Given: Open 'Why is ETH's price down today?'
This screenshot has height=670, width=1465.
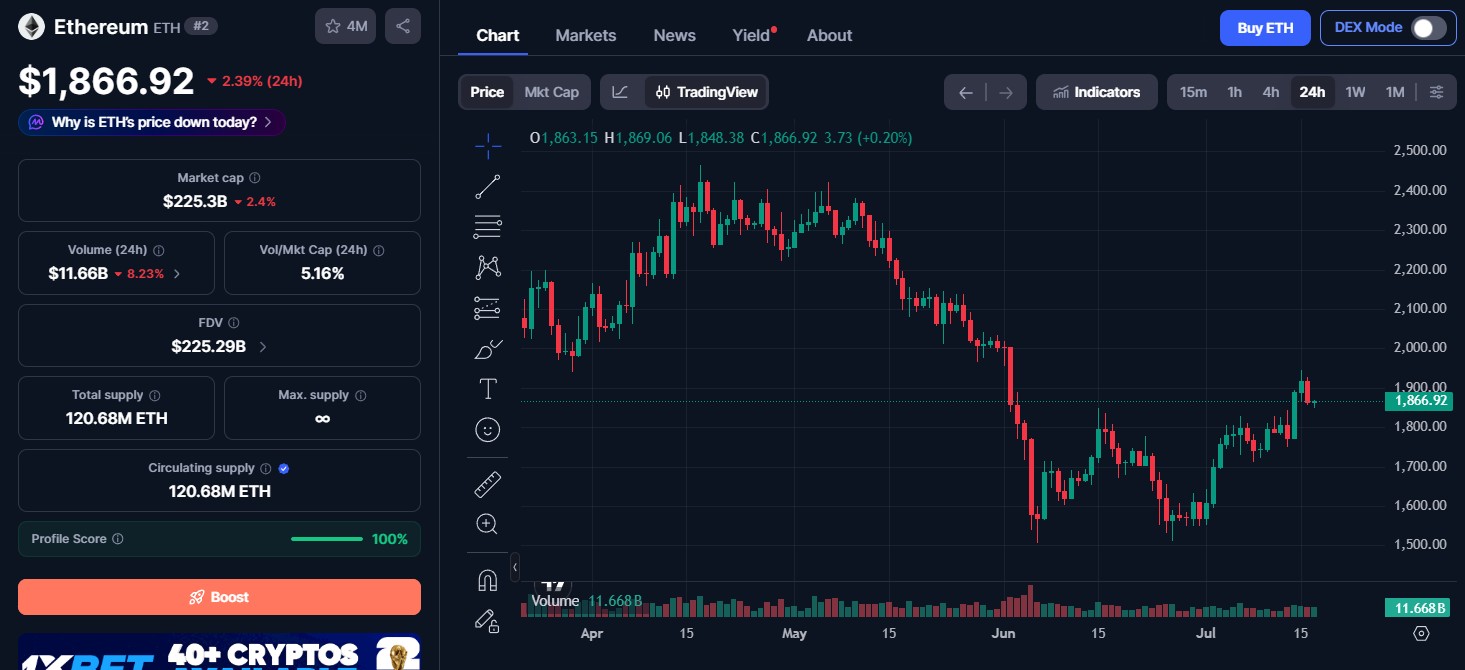Looking at the screenshot, I should click(152, 122).
